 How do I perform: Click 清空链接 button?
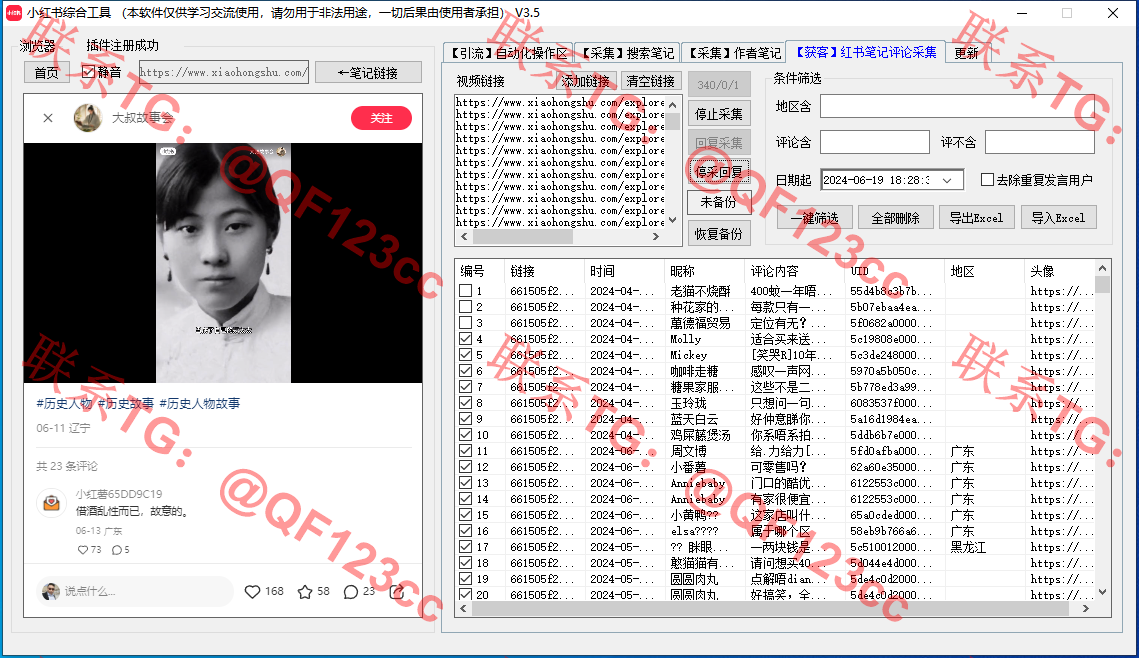(651, 81)
